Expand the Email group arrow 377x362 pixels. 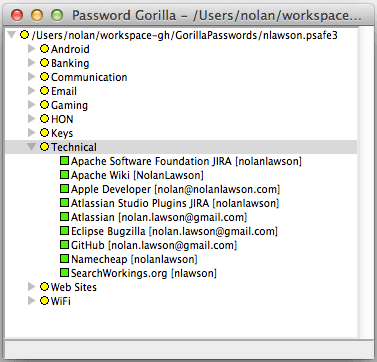[32, 91]
